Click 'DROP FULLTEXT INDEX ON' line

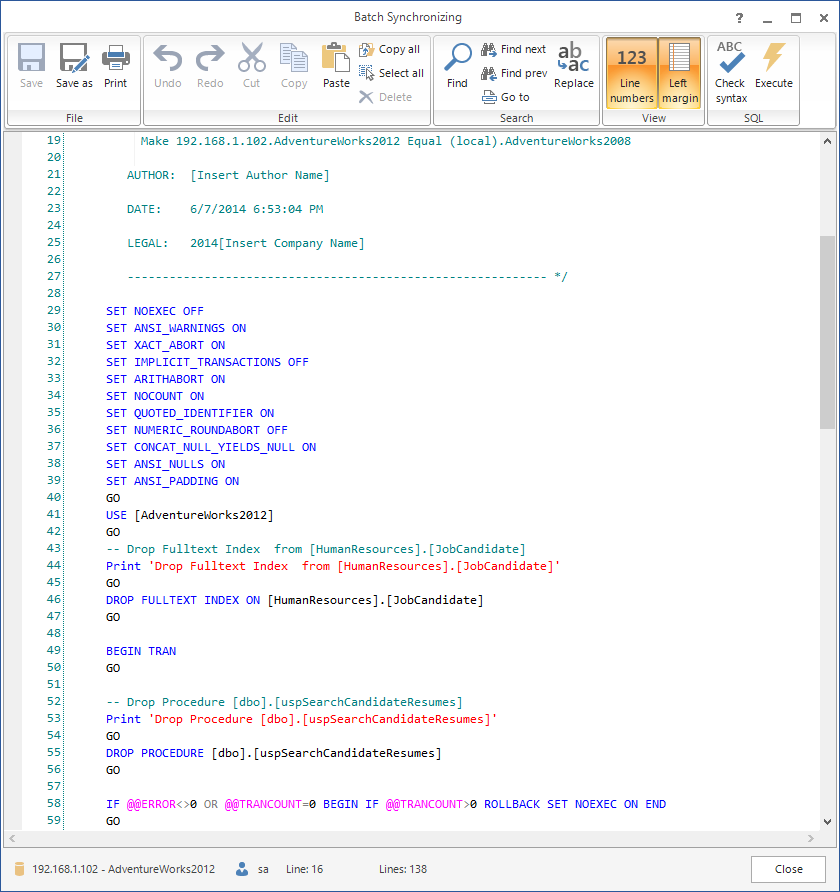click(295, 600)
